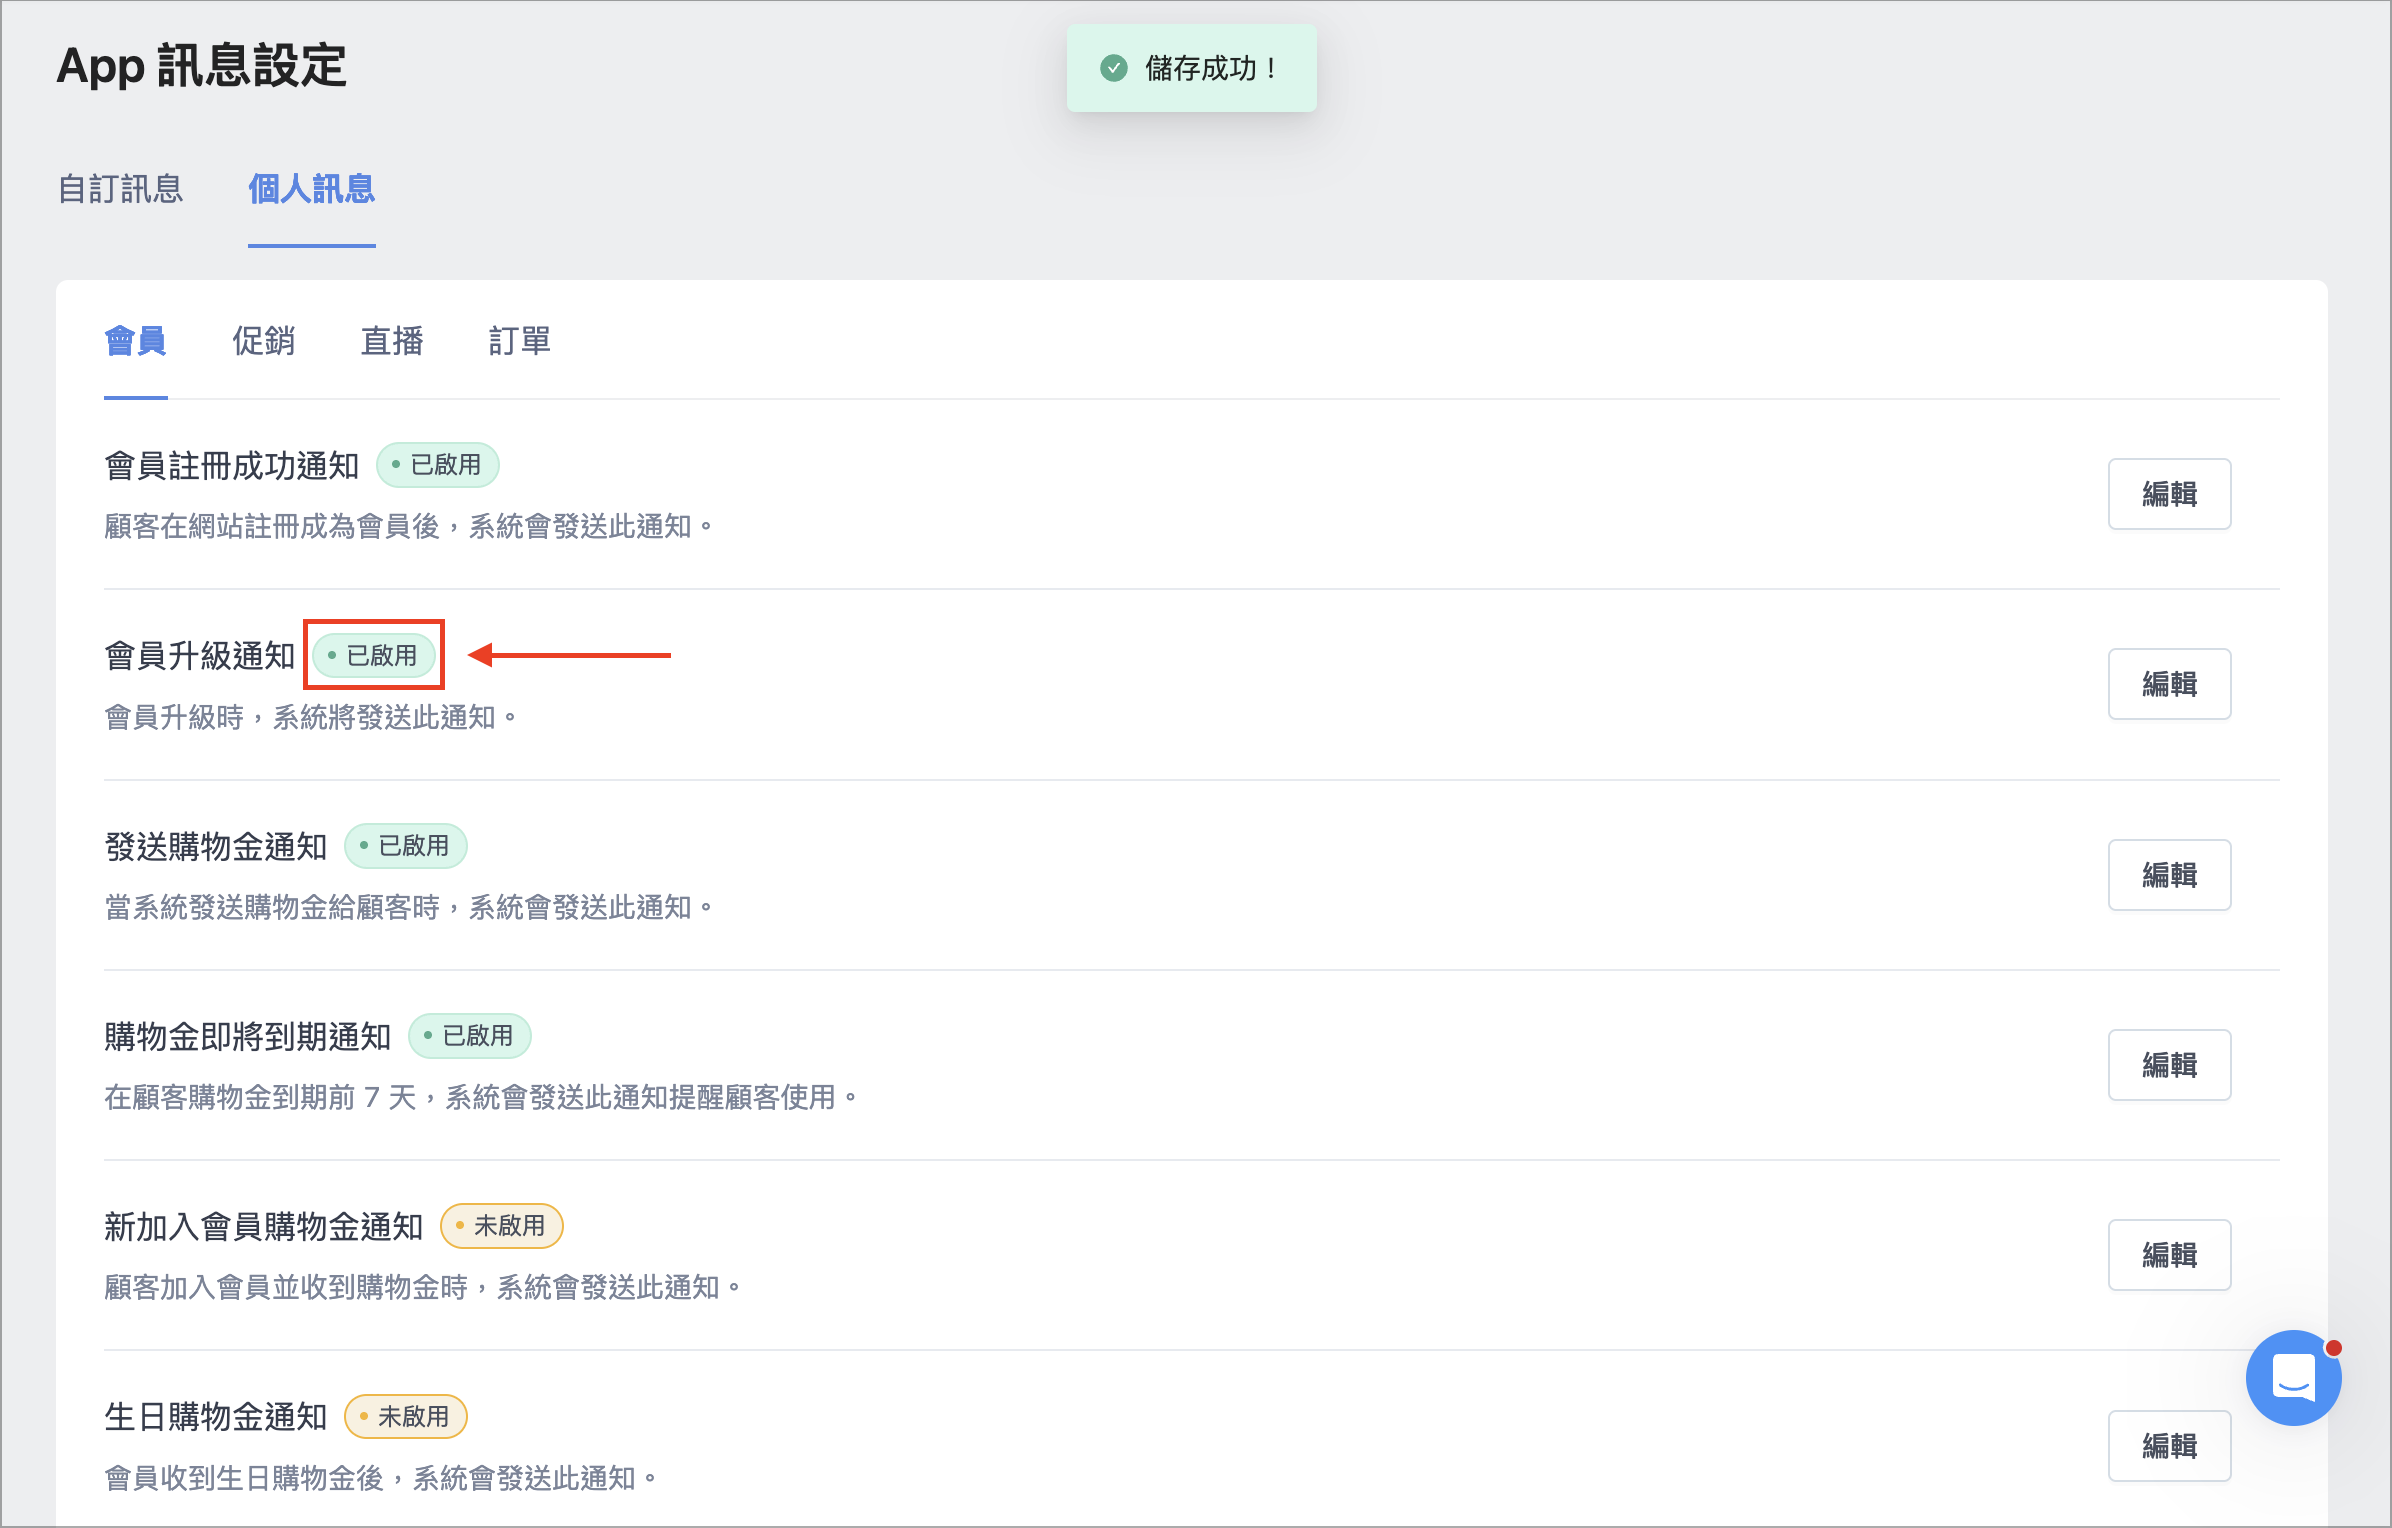Click the 儲存成功！ toast message text
The image size is (2392, 1528).
(1211, 68)
